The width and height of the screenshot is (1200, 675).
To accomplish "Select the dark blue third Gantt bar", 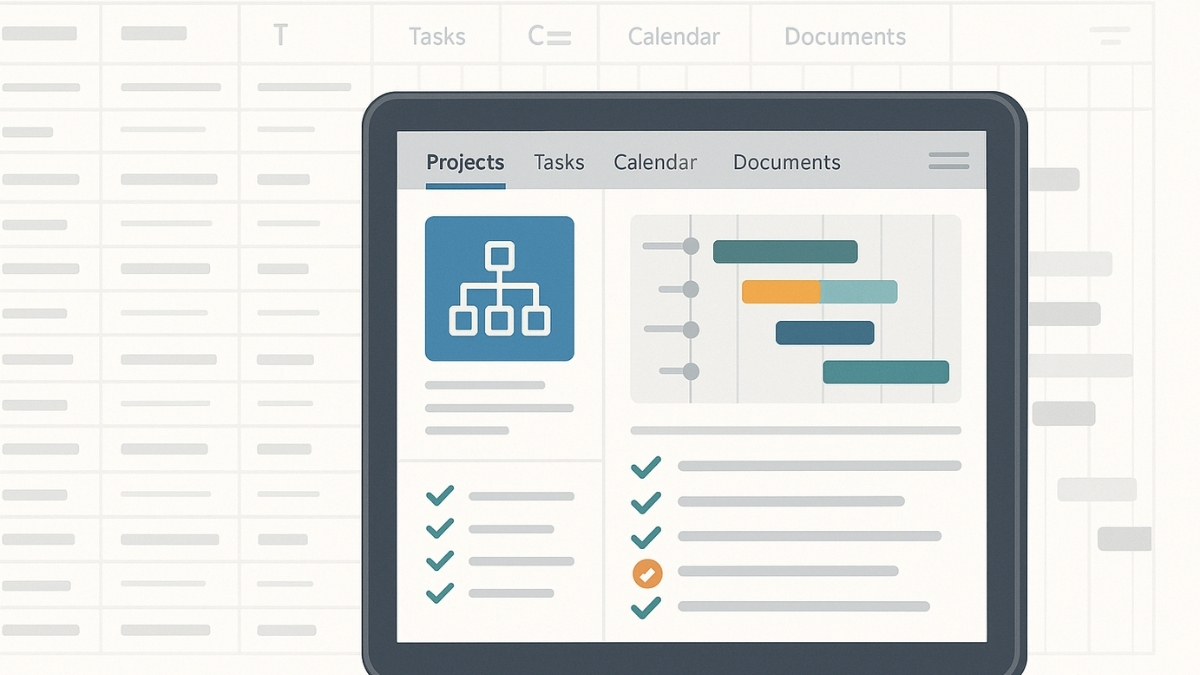I will tap(824, 332).
